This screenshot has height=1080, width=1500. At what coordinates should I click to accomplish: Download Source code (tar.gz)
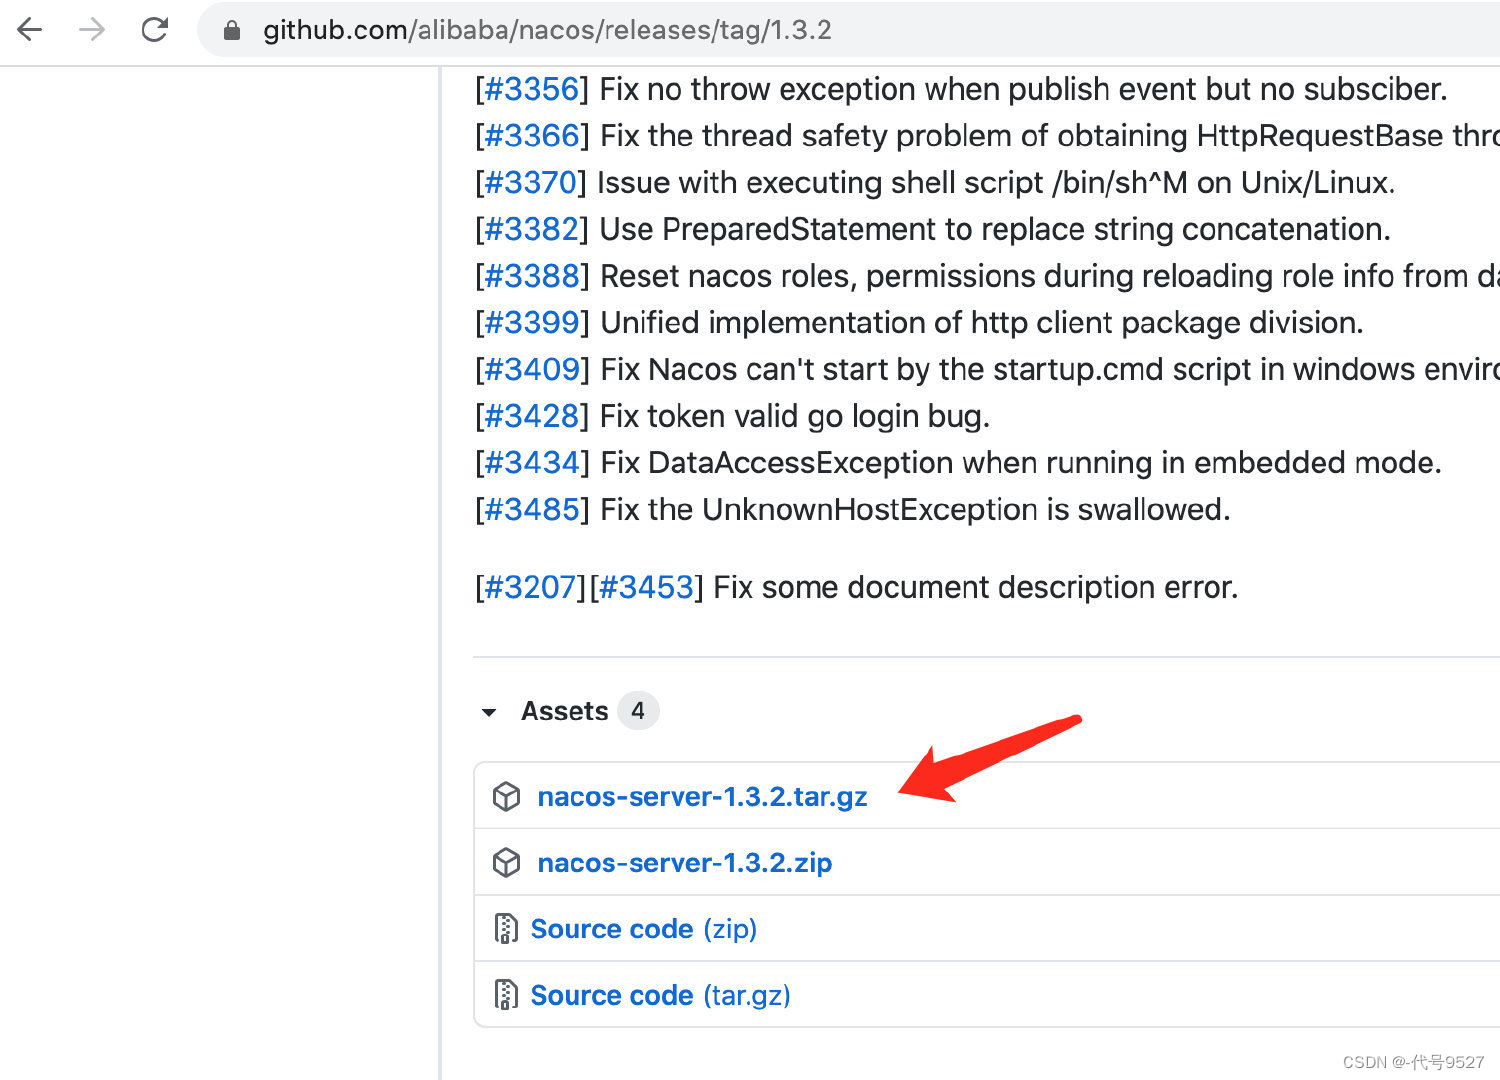[x=660, y=995]
